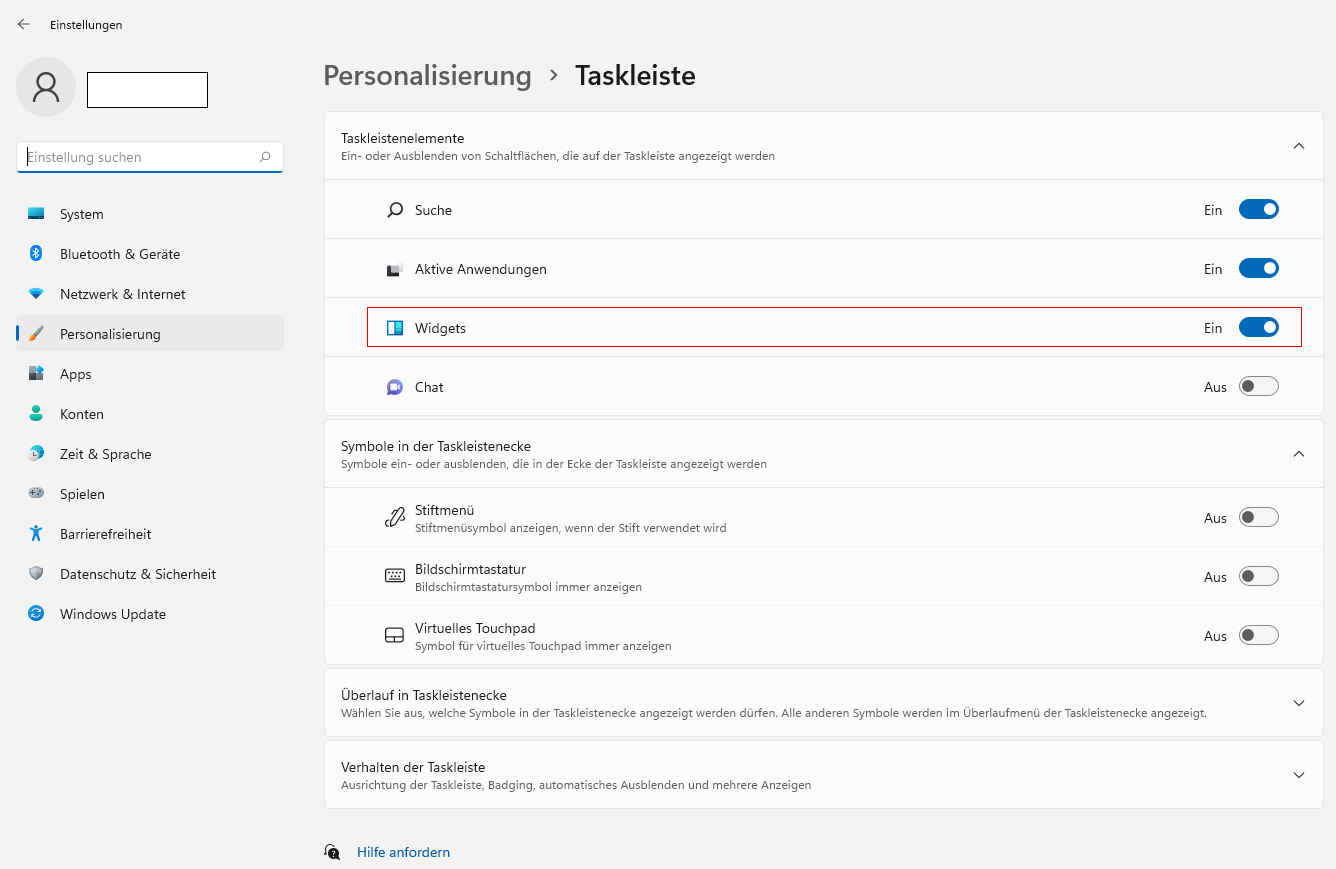The image size is (1336, 869).
Task: Click the Barrierefreiheit accessibility icon
Action: tap(36, 534)
